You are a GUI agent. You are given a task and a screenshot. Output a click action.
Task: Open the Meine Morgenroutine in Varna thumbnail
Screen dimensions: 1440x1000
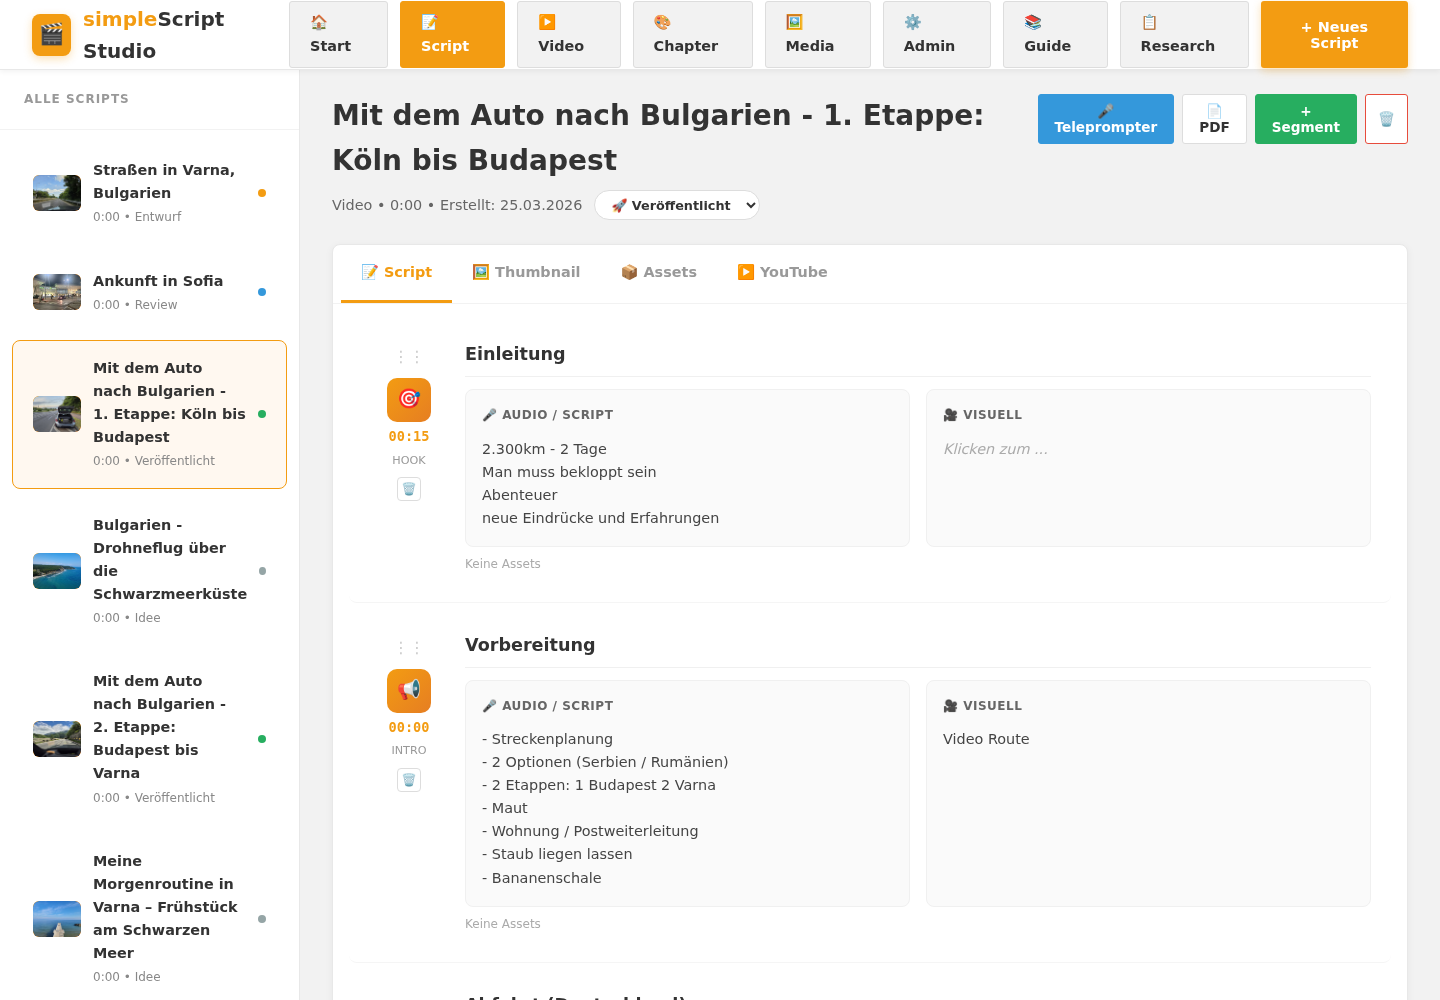pos(57,919)
